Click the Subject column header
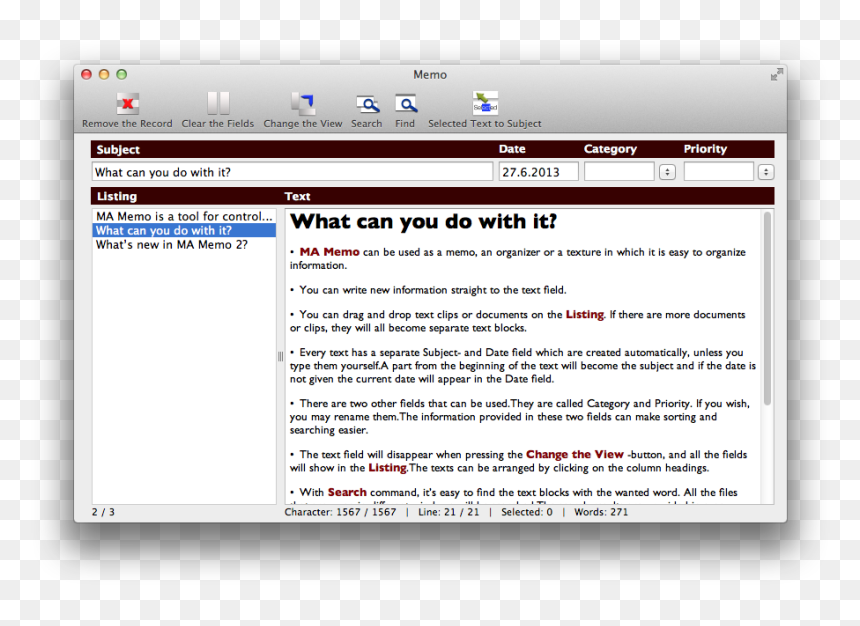This screenshot has height=626, width=860. coord(118,149)
